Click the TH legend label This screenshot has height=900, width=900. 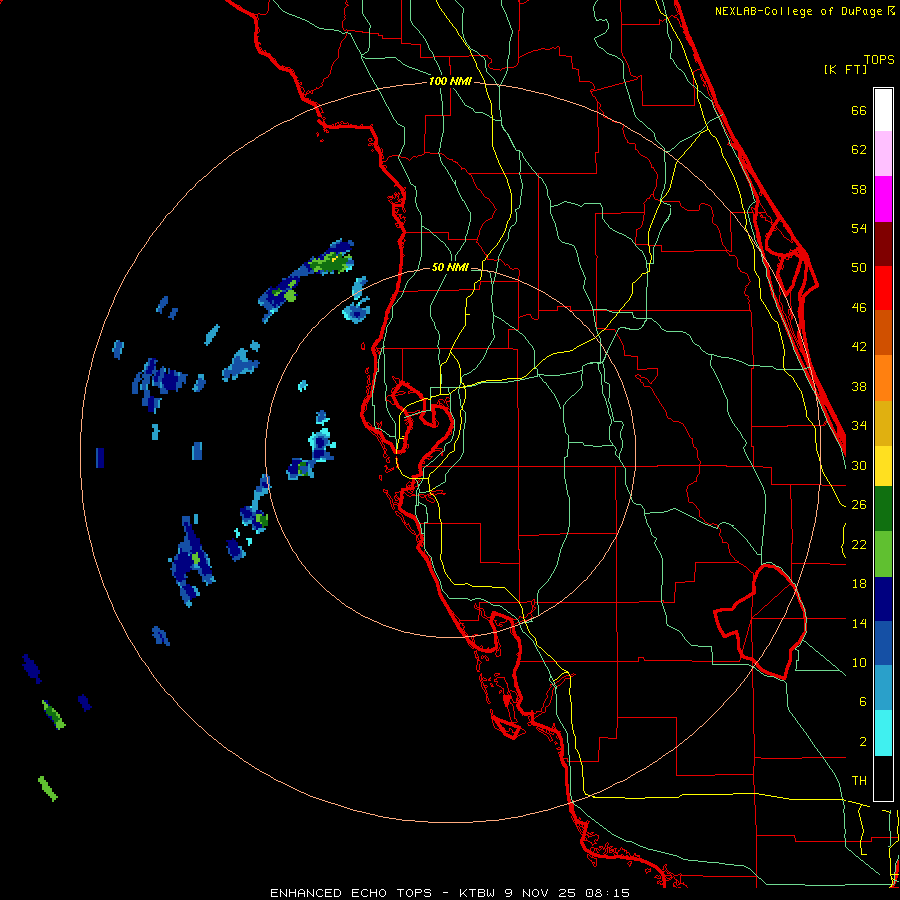(859, 781)
